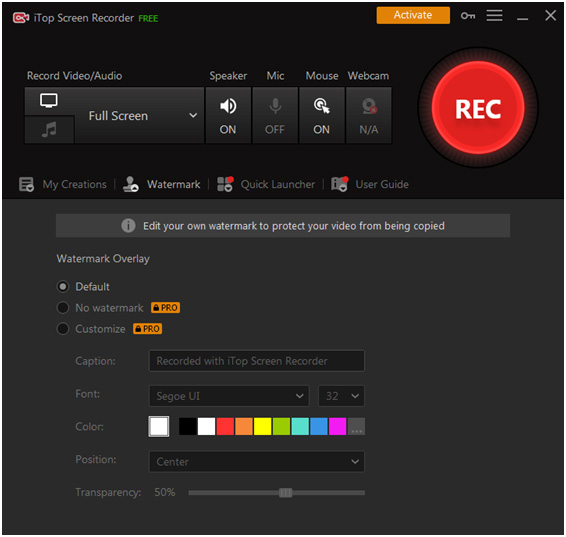566x537 pixels.
Task: Click the info icon in the watermark banner
Action: click(128, 226)
